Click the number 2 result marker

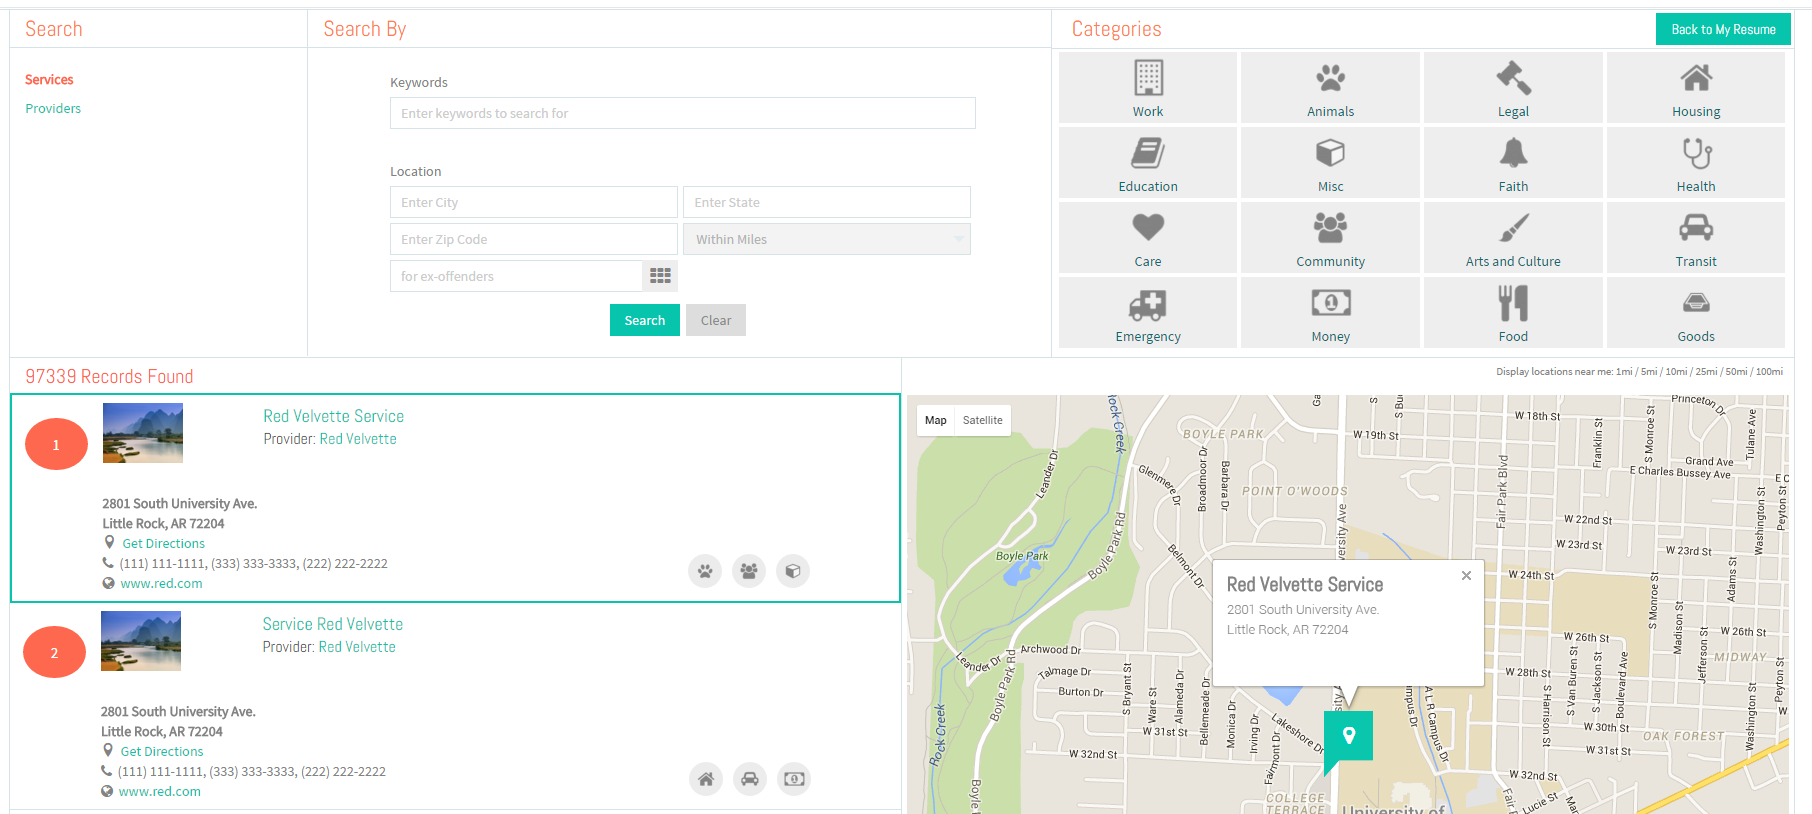point(54,652)
